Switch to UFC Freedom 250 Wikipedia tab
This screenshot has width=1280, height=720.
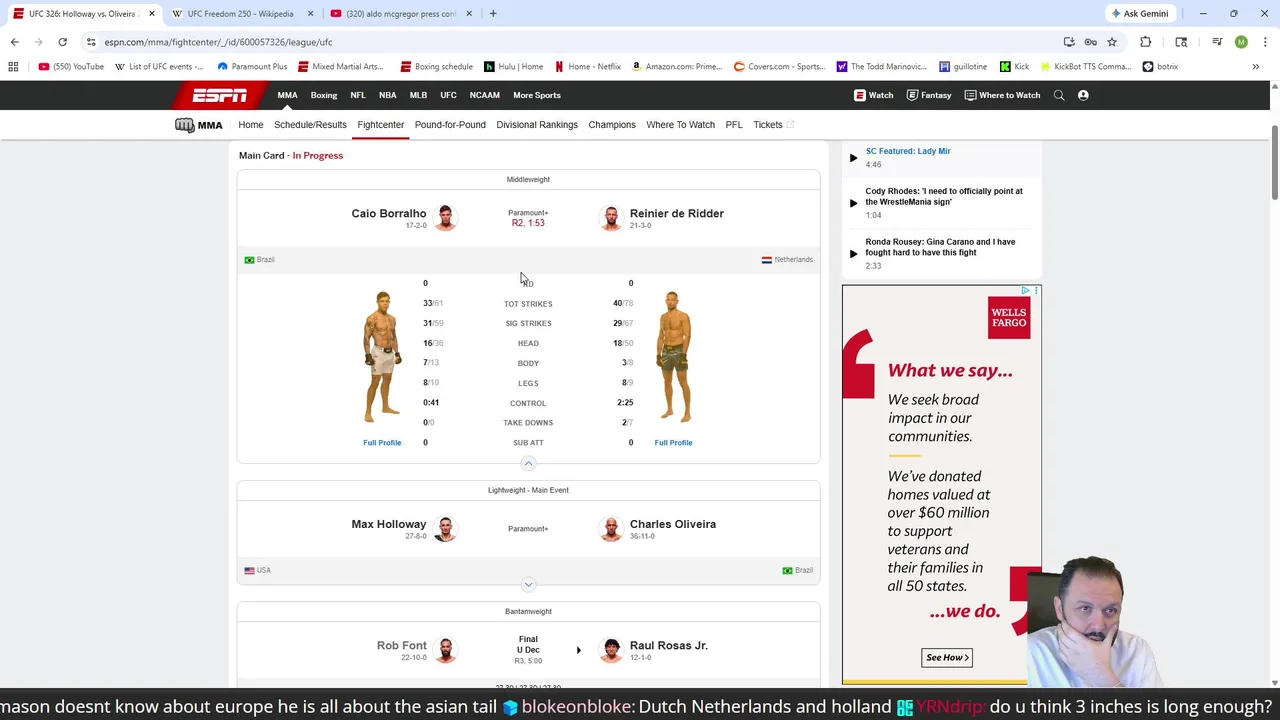240,14
